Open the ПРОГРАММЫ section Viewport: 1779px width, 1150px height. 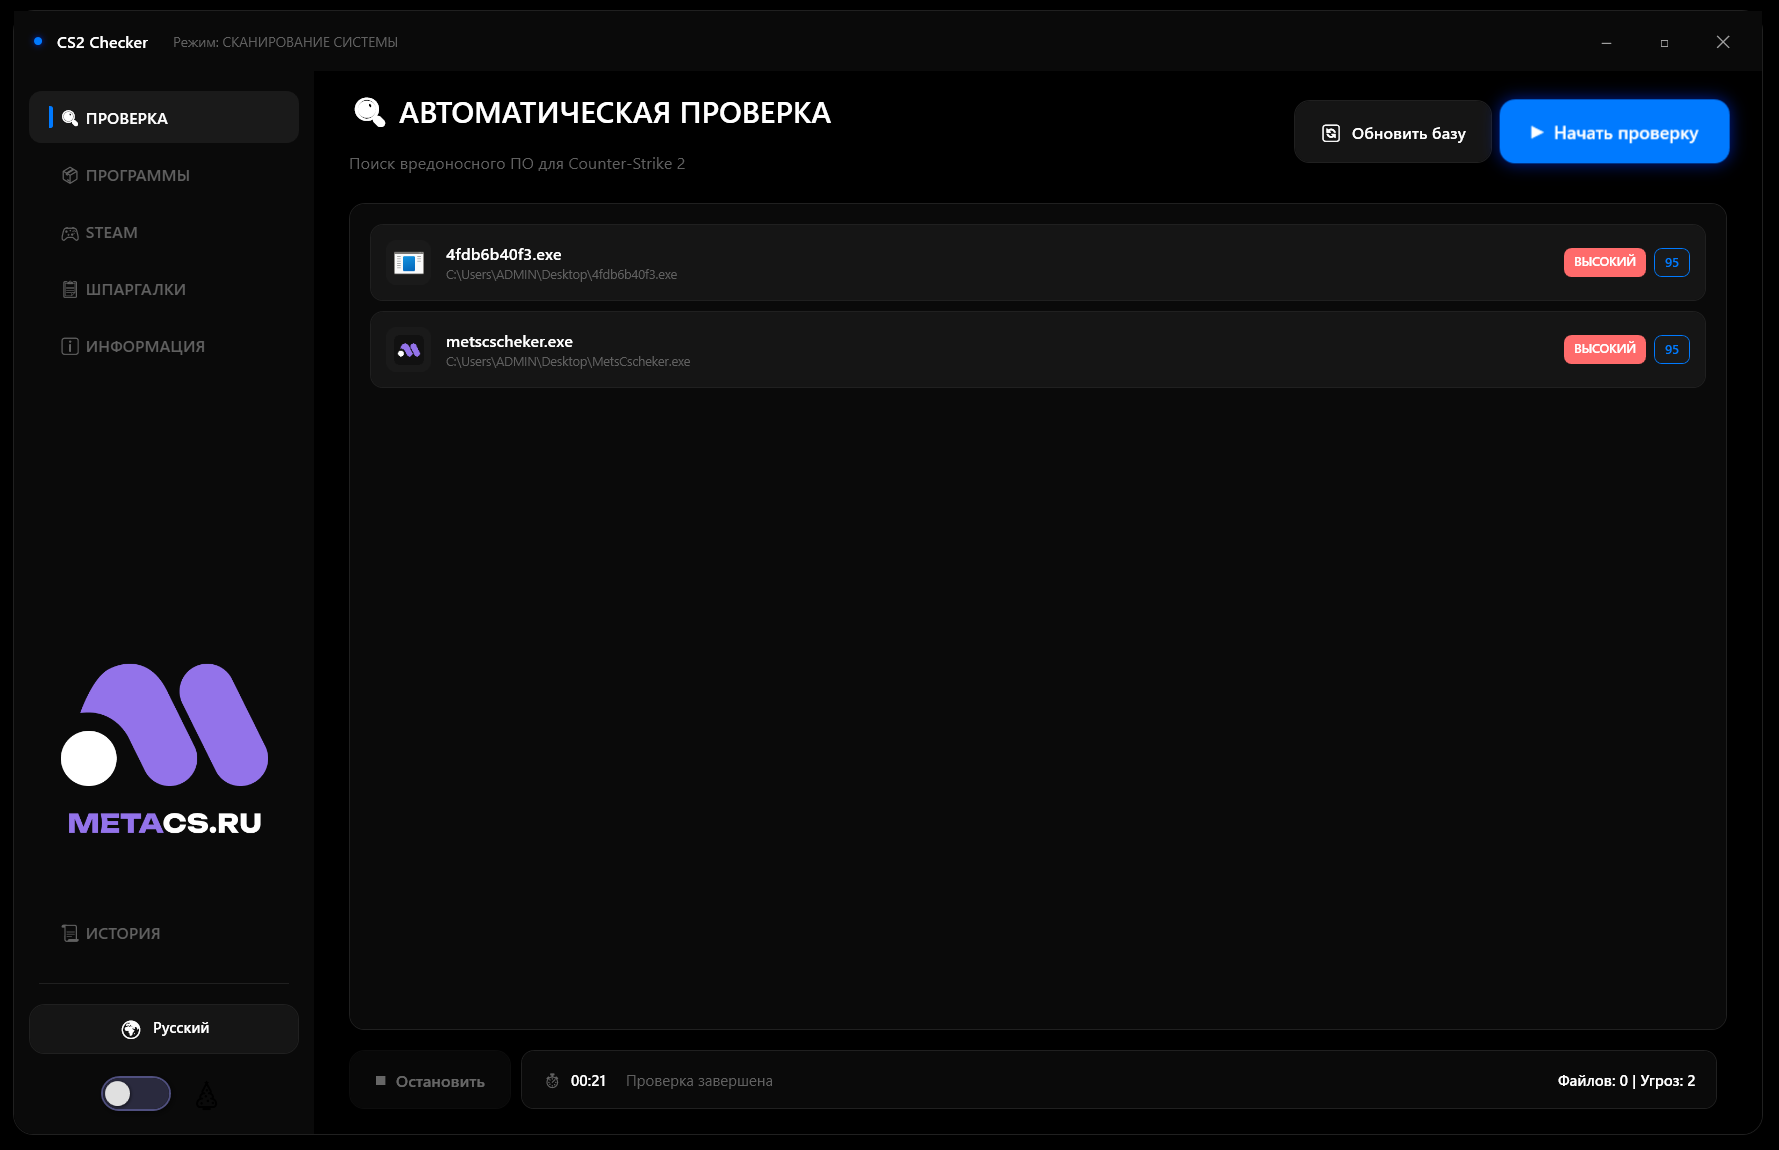[x=137, y=176]
